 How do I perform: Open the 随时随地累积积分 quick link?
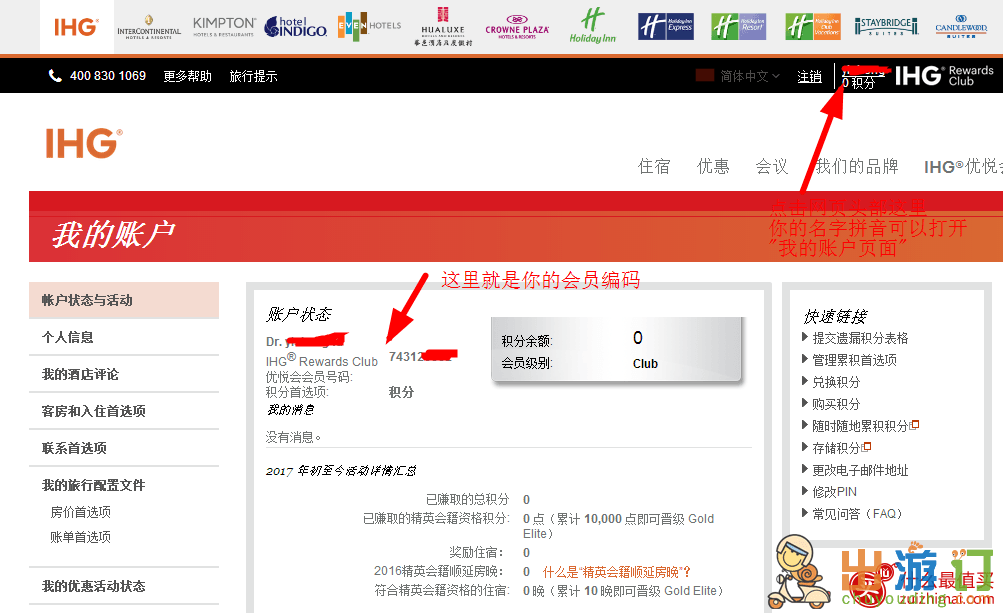(x=860, y=426)
